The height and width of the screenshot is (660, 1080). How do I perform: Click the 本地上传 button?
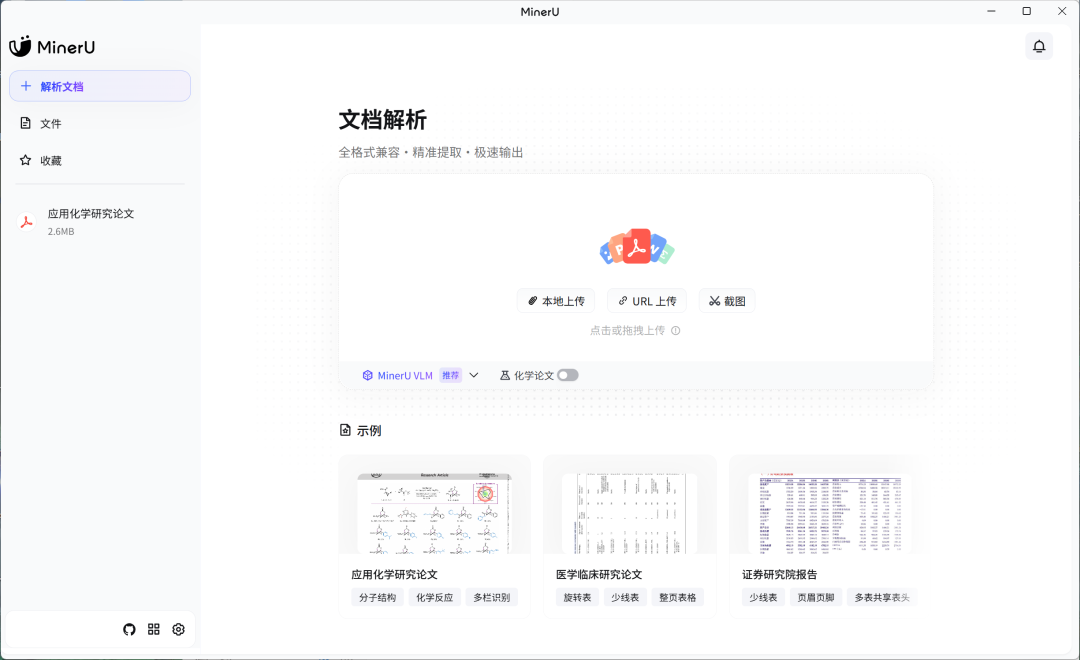pos(556,301)
